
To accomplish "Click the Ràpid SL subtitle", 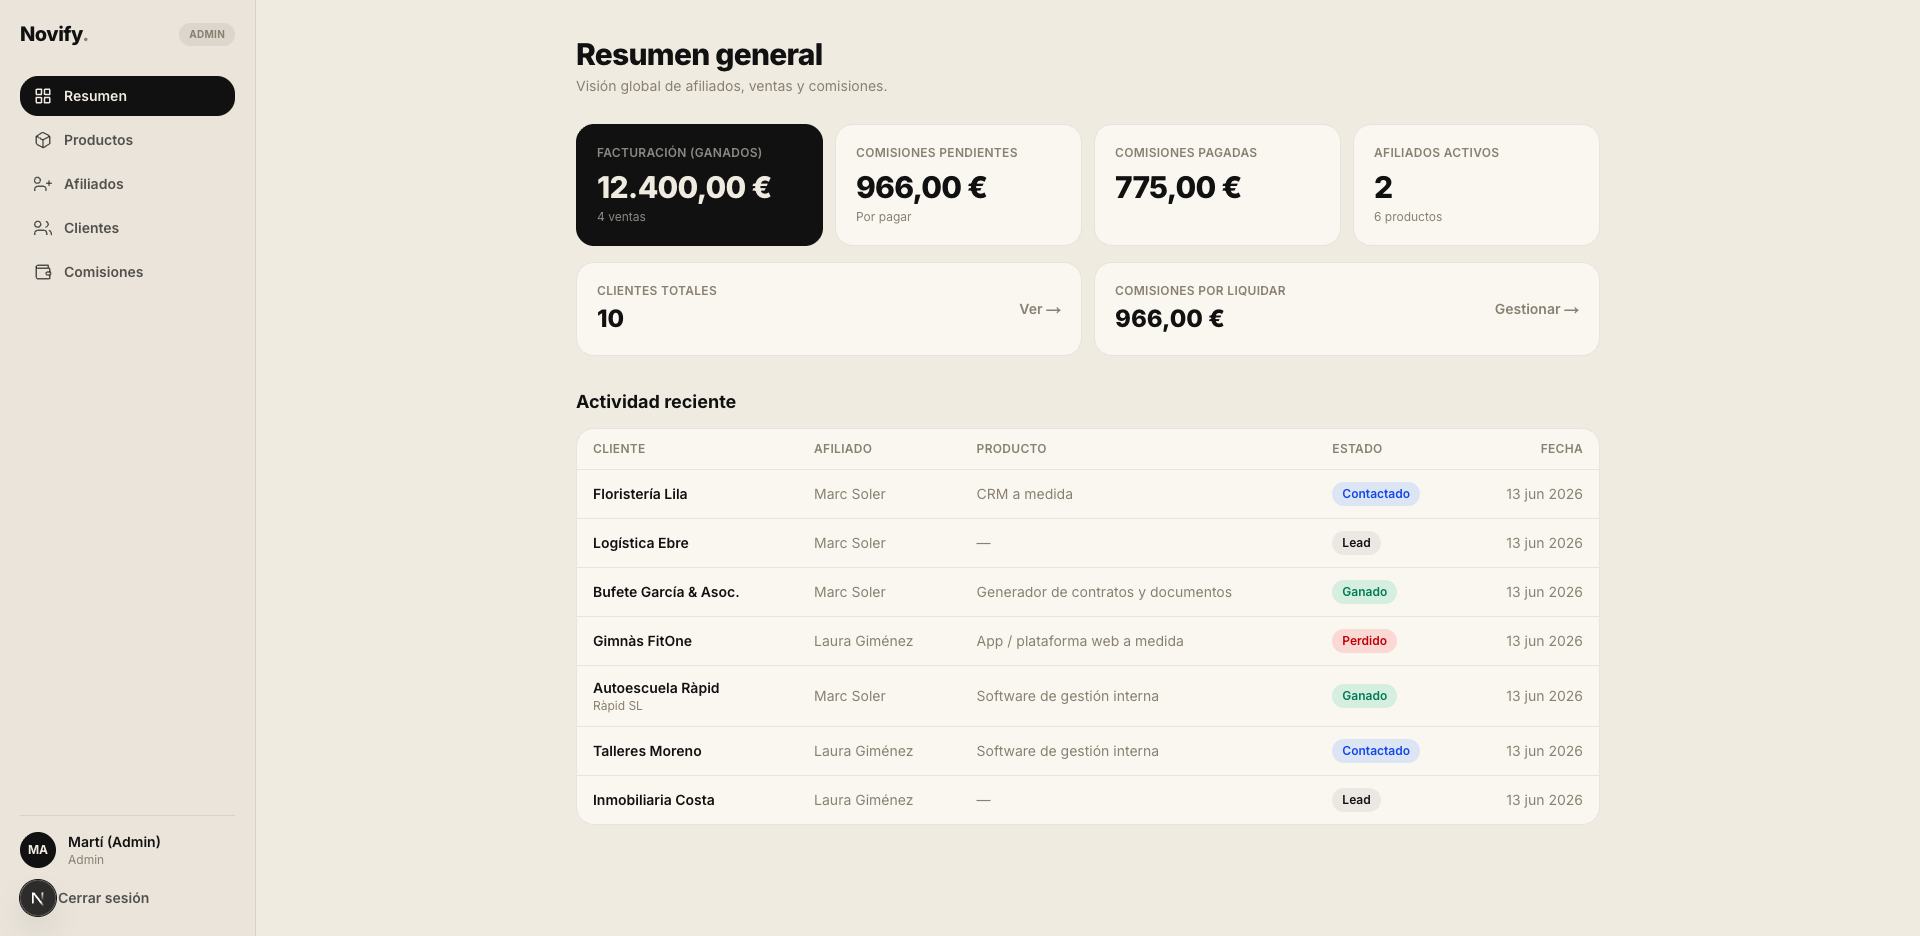I will coord(618,706).
